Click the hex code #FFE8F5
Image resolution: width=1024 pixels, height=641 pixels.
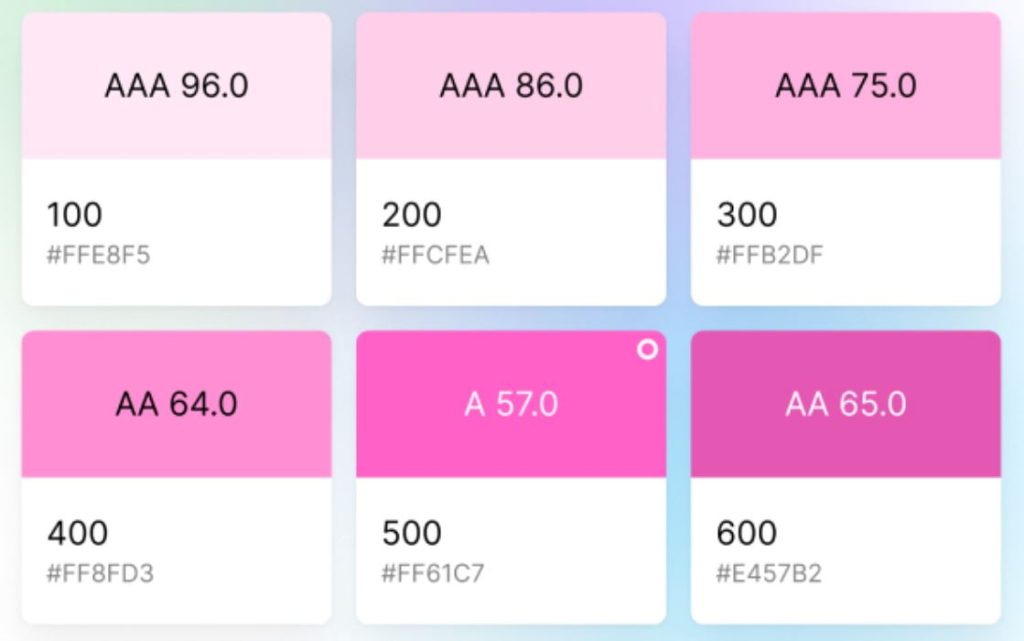click(98, 255)
